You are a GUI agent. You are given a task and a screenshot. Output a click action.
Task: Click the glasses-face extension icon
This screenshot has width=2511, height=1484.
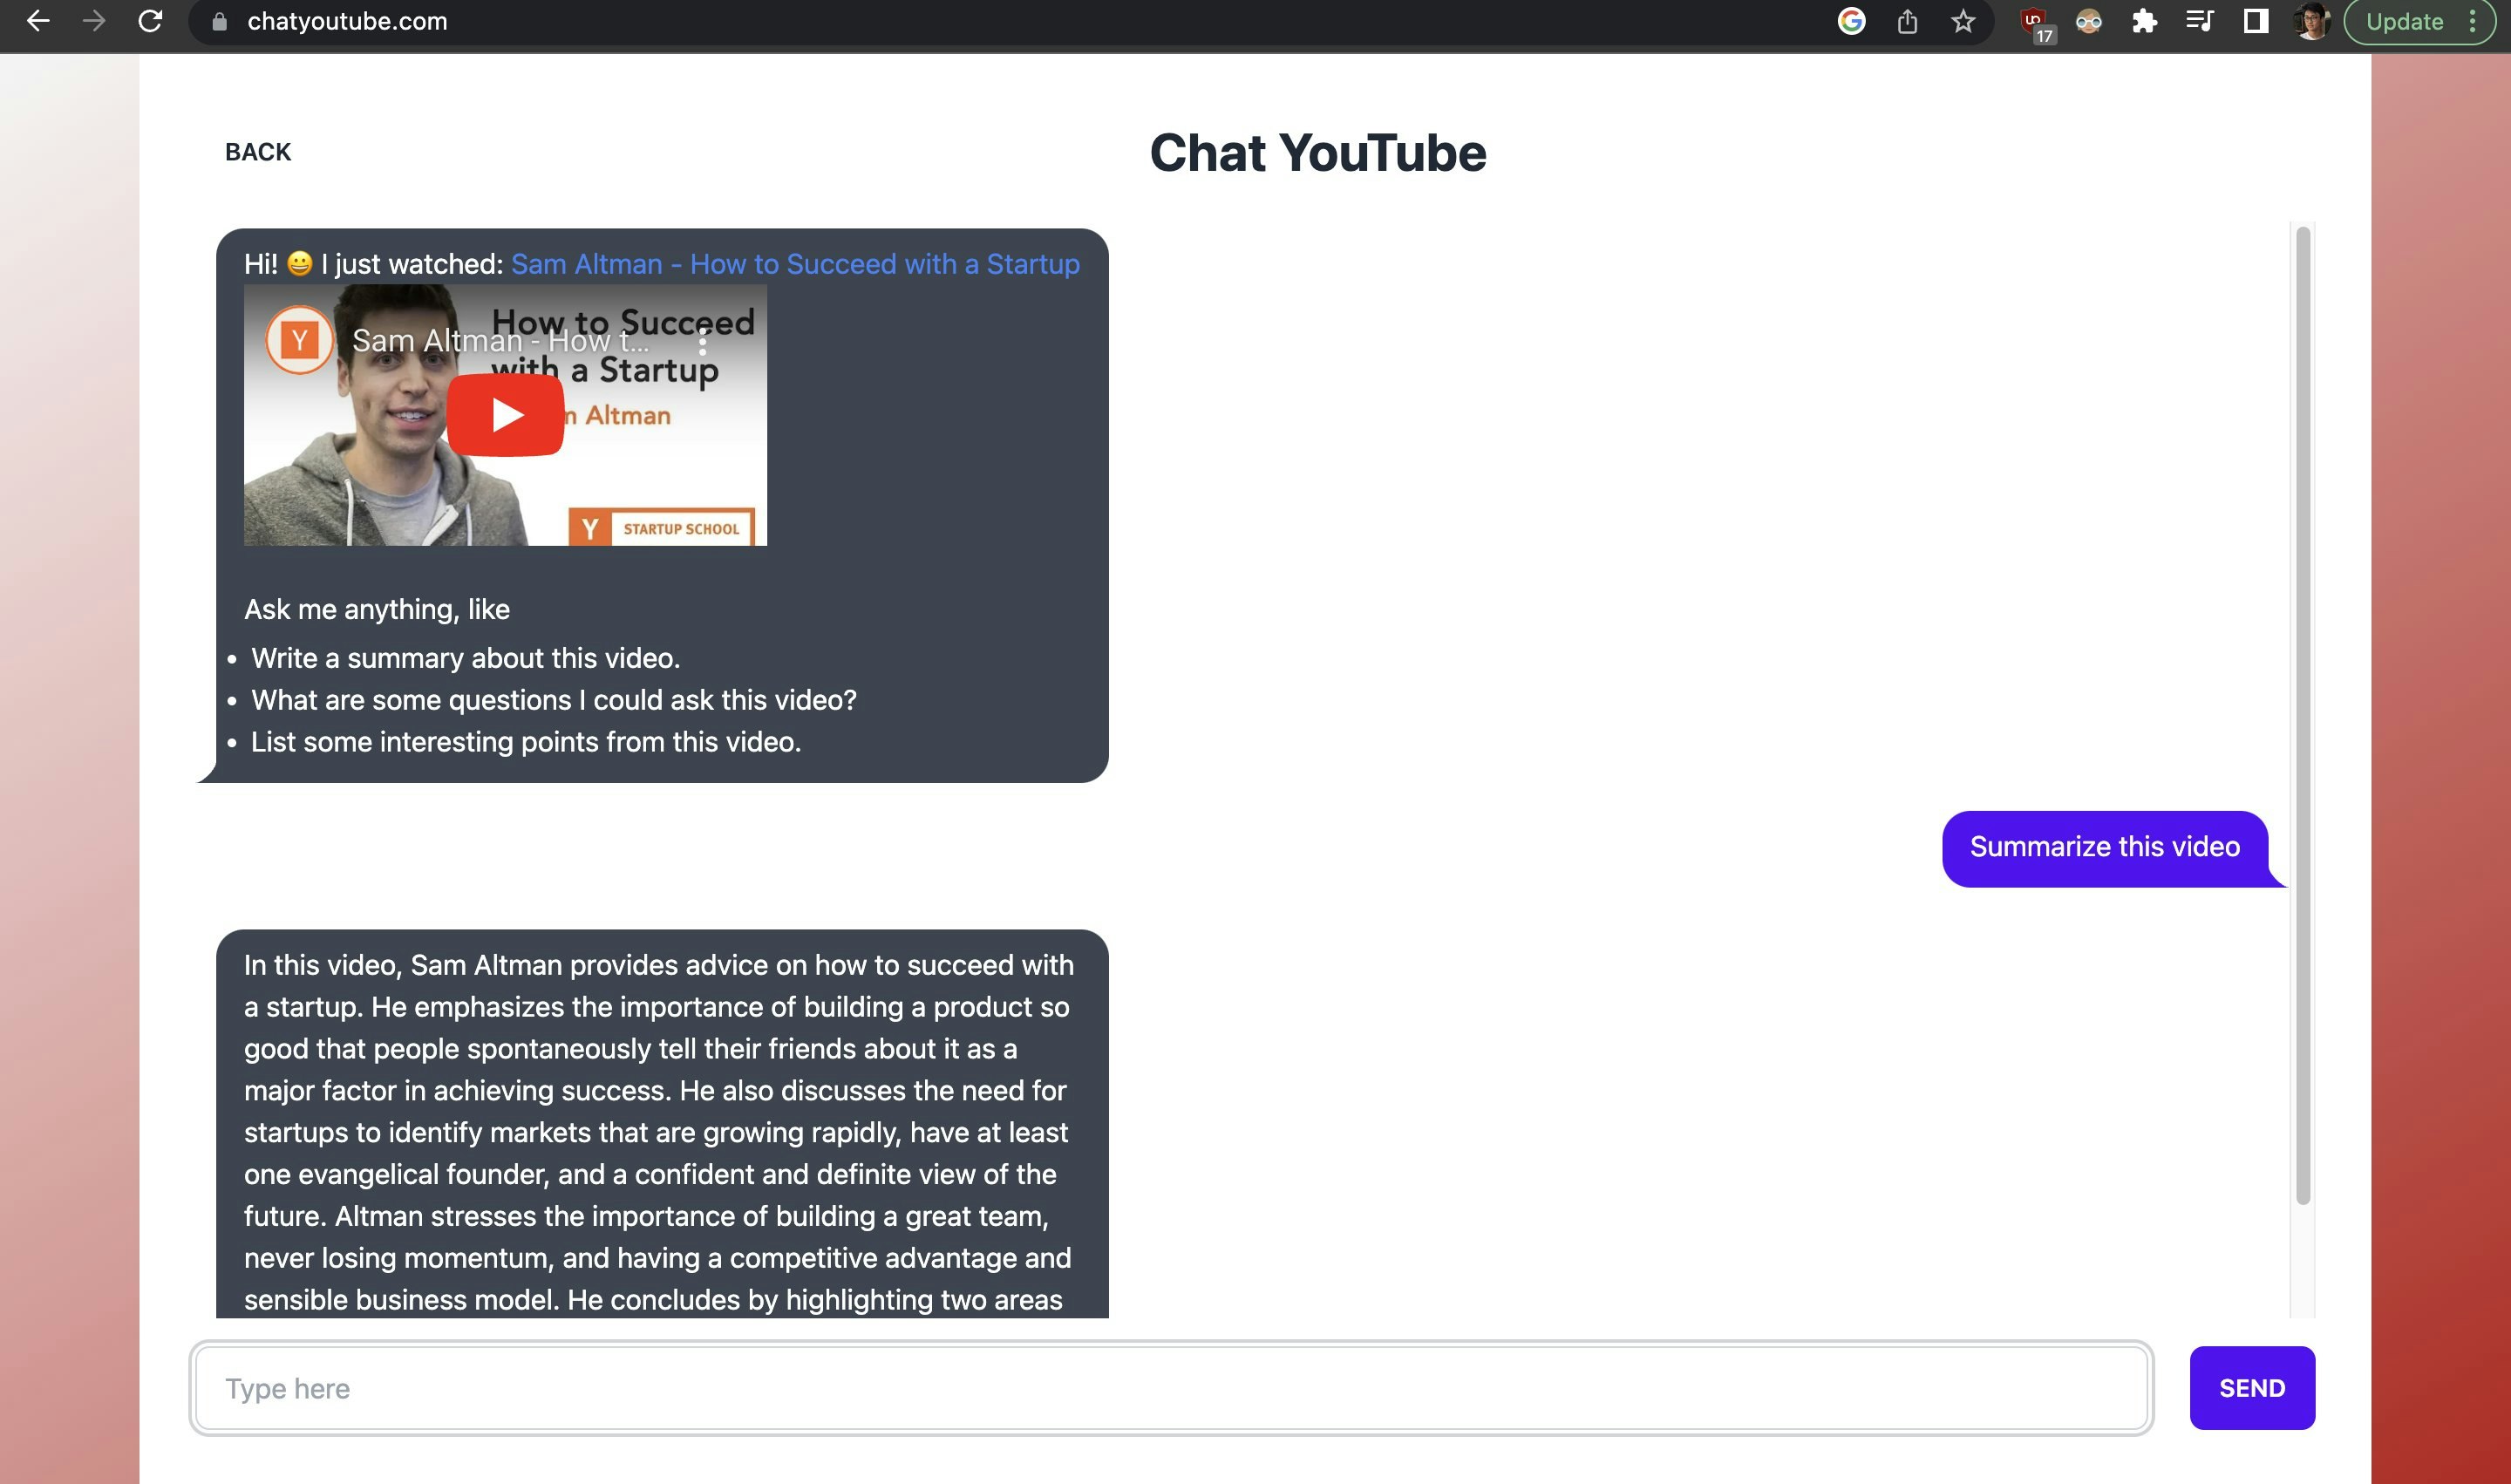coord(2088,21)
